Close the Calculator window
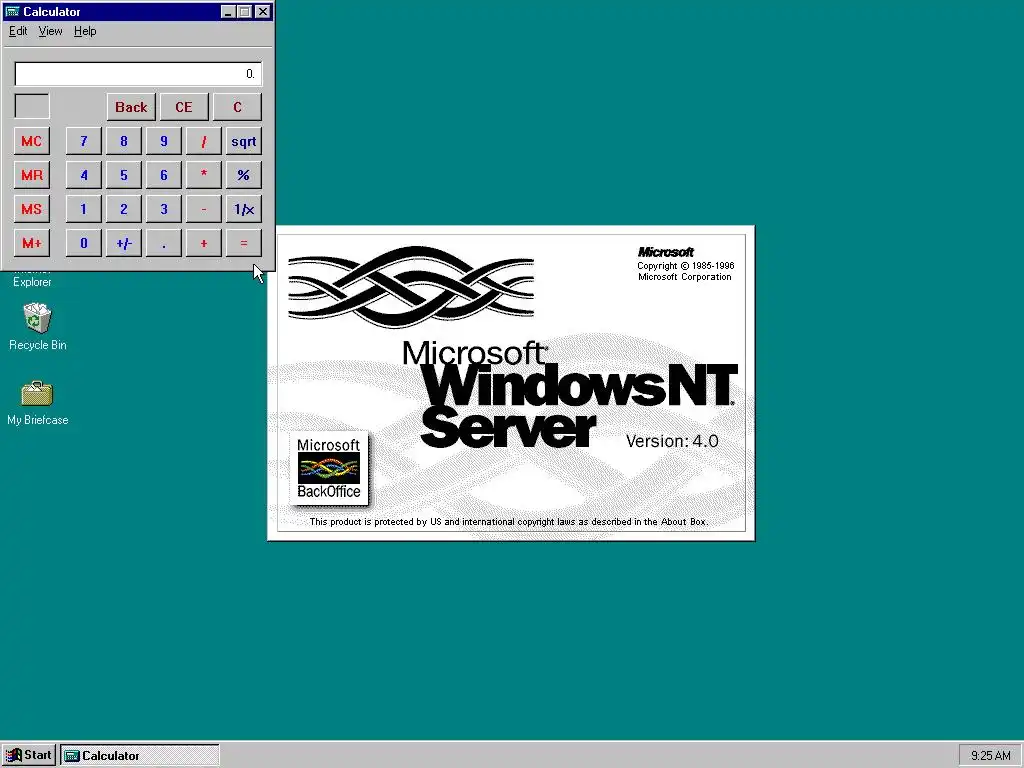 (263, 12)
